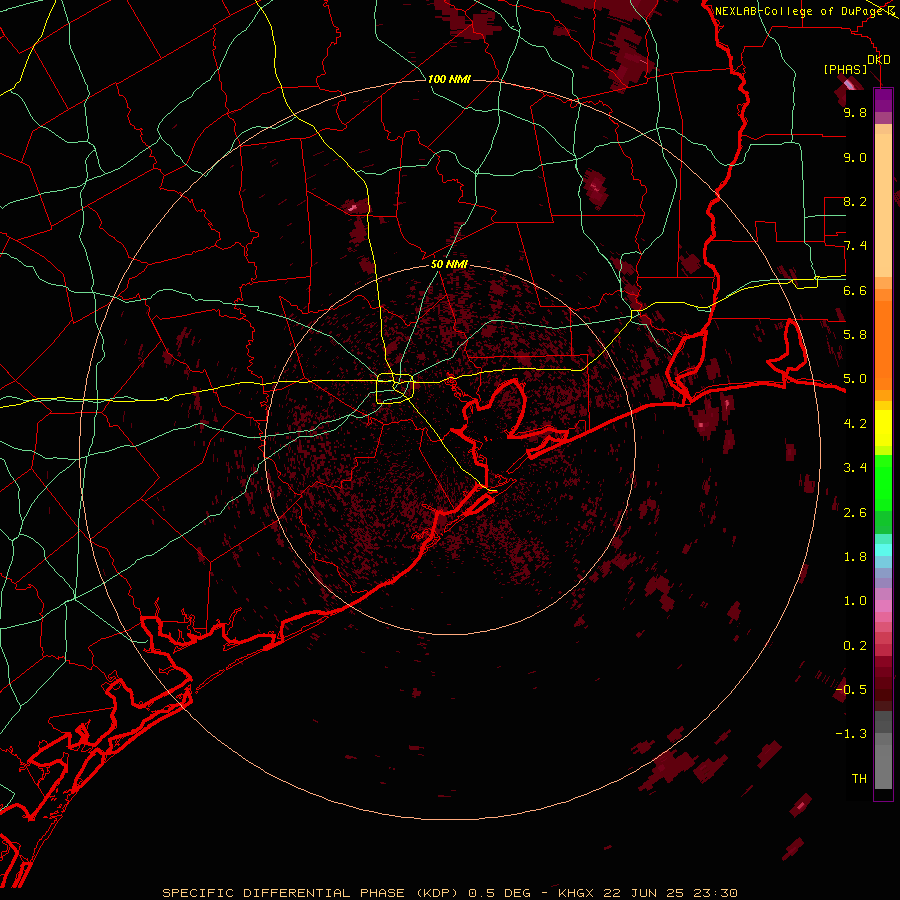Click the [PHAS] units label

(845, 69)
